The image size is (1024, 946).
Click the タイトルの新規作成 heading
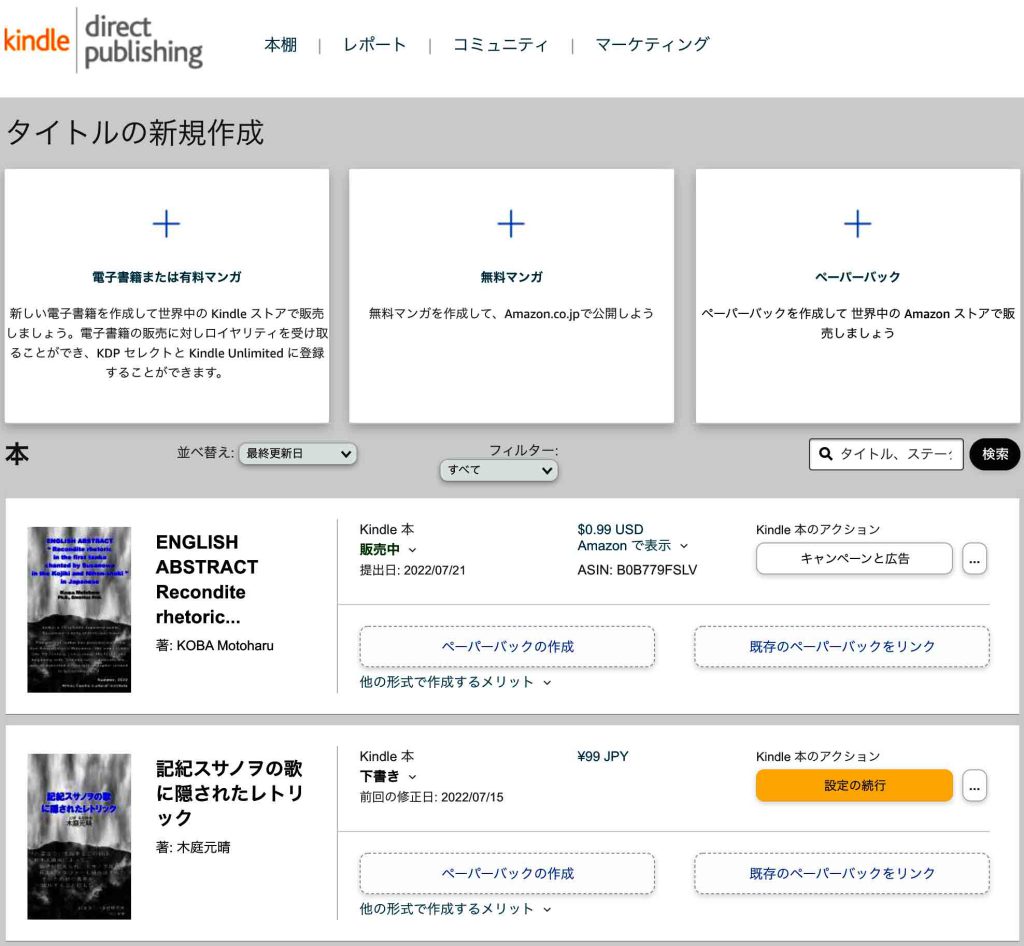(135, 133)
